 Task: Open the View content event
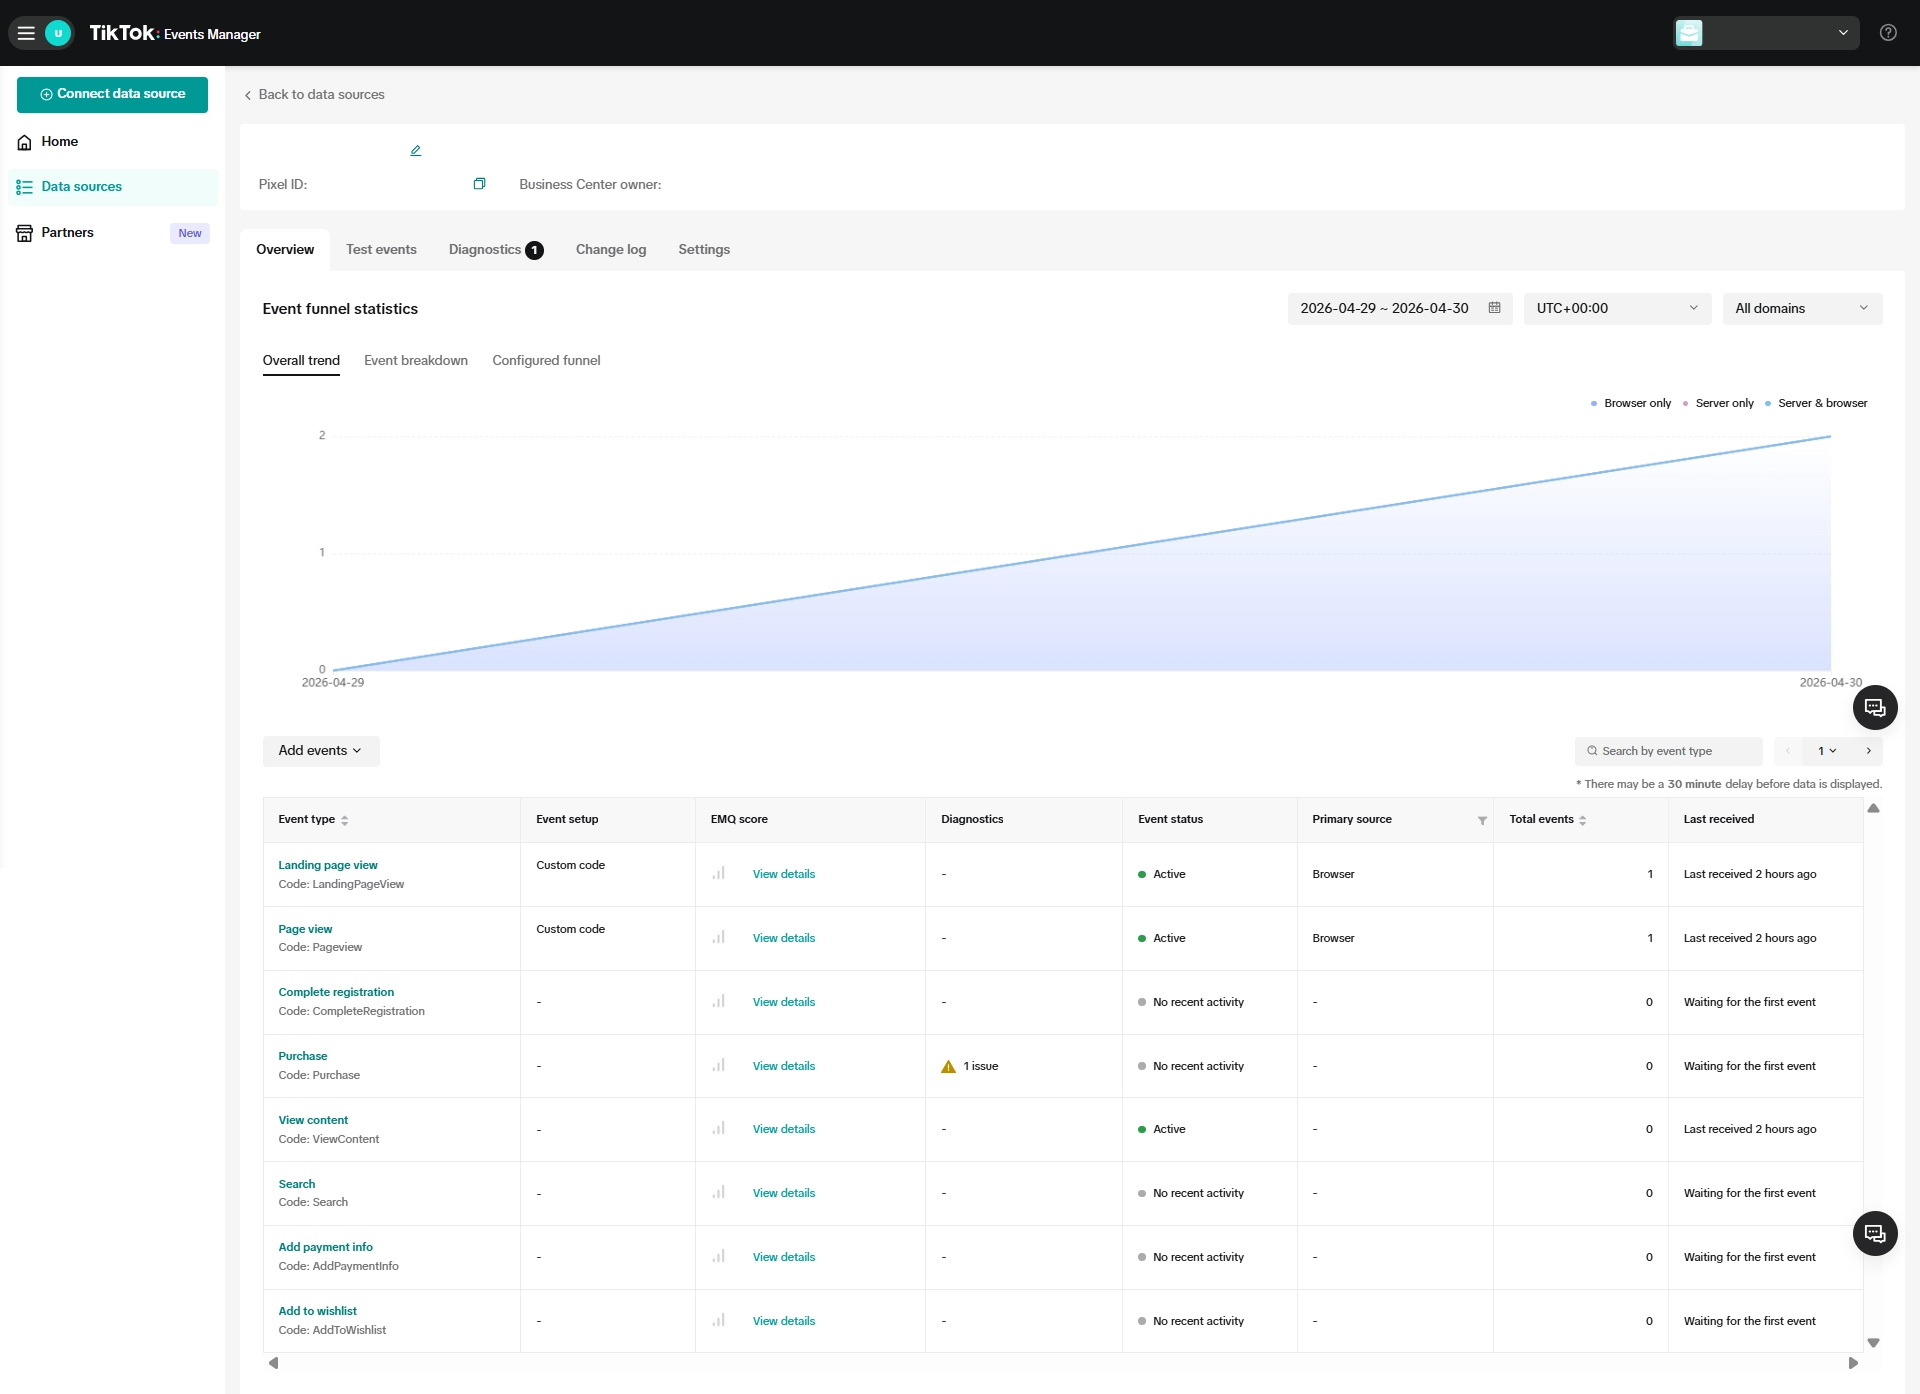click(313, 1121)
